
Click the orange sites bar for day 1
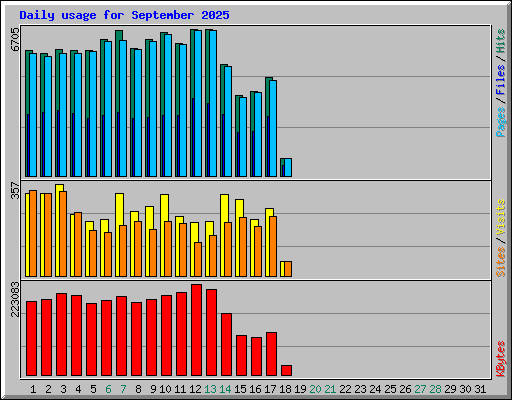33,233
